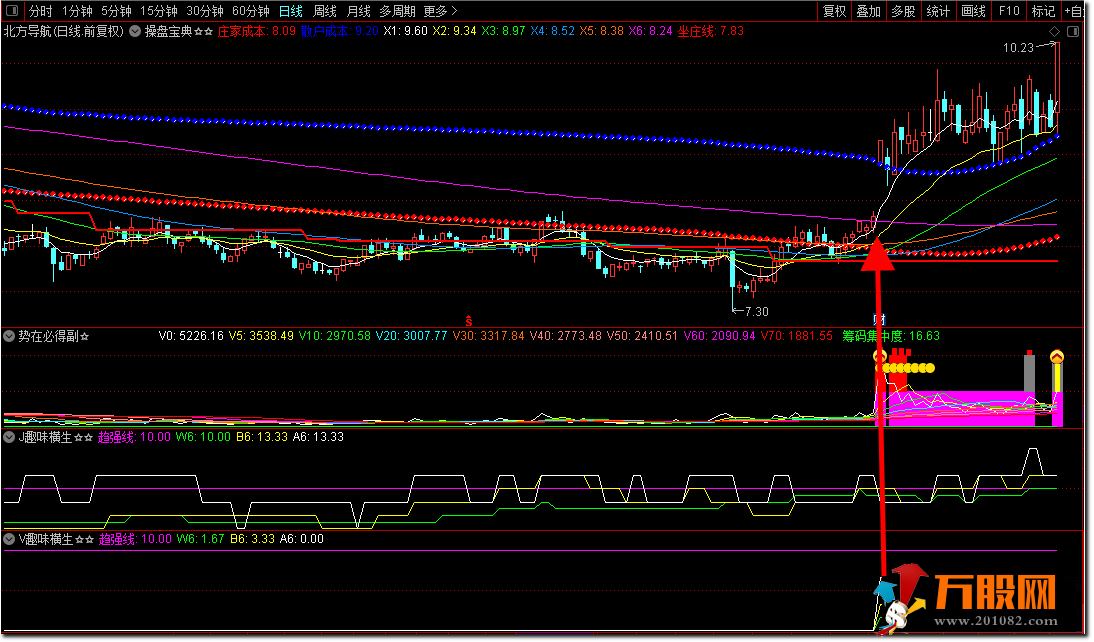1094x642 pixels.
Task: Open the 势在必得副 indicator dropdown arrow
Action: [x=9, y=336]
